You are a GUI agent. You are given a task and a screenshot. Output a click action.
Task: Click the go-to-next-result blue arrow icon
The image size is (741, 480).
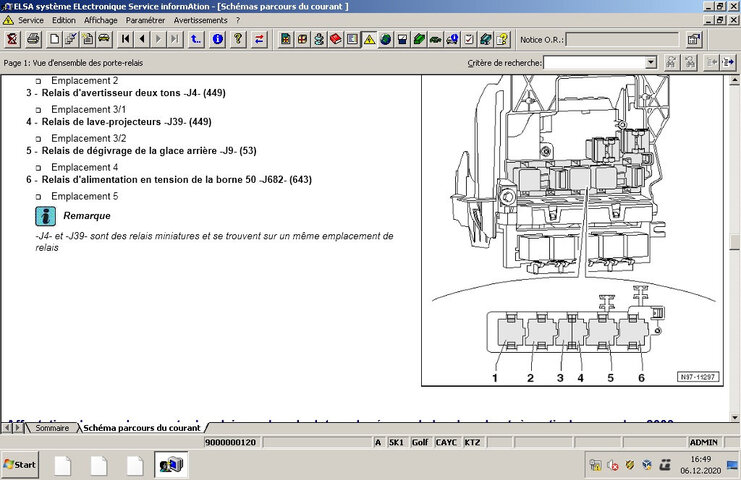click(728, 62)
